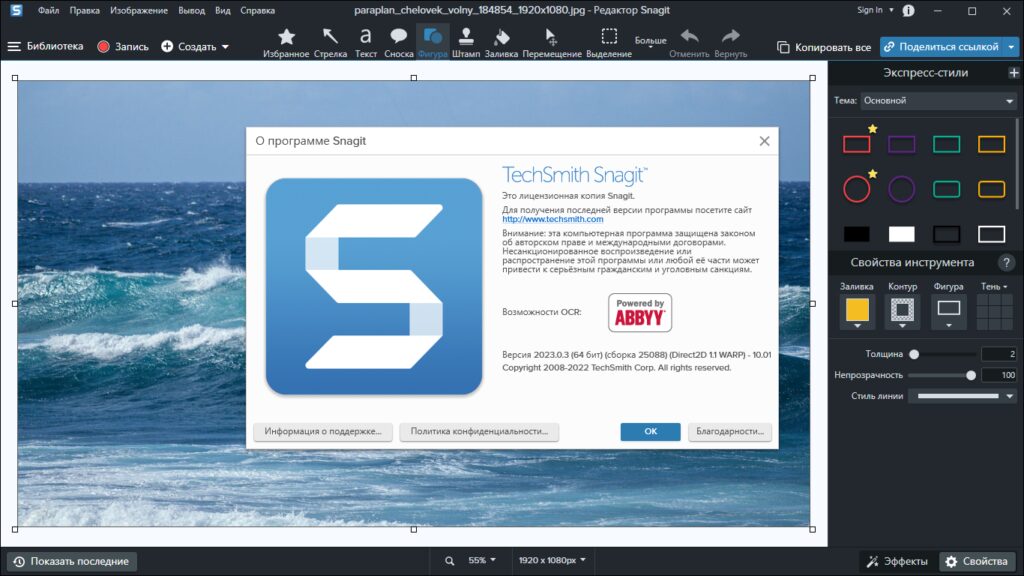Viewport: 1024px width, 576px height.
Task: Open the Справка menu
Action: [257, 9]
